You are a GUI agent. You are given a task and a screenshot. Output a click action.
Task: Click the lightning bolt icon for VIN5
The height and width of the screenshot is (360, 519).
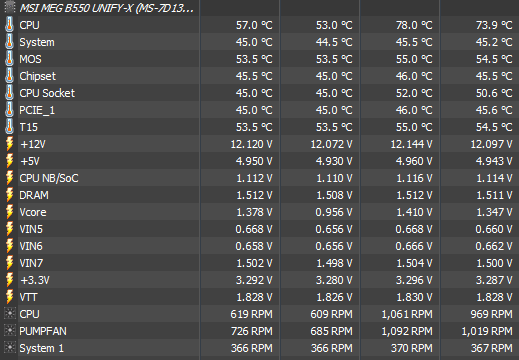(x=10, y=229)
